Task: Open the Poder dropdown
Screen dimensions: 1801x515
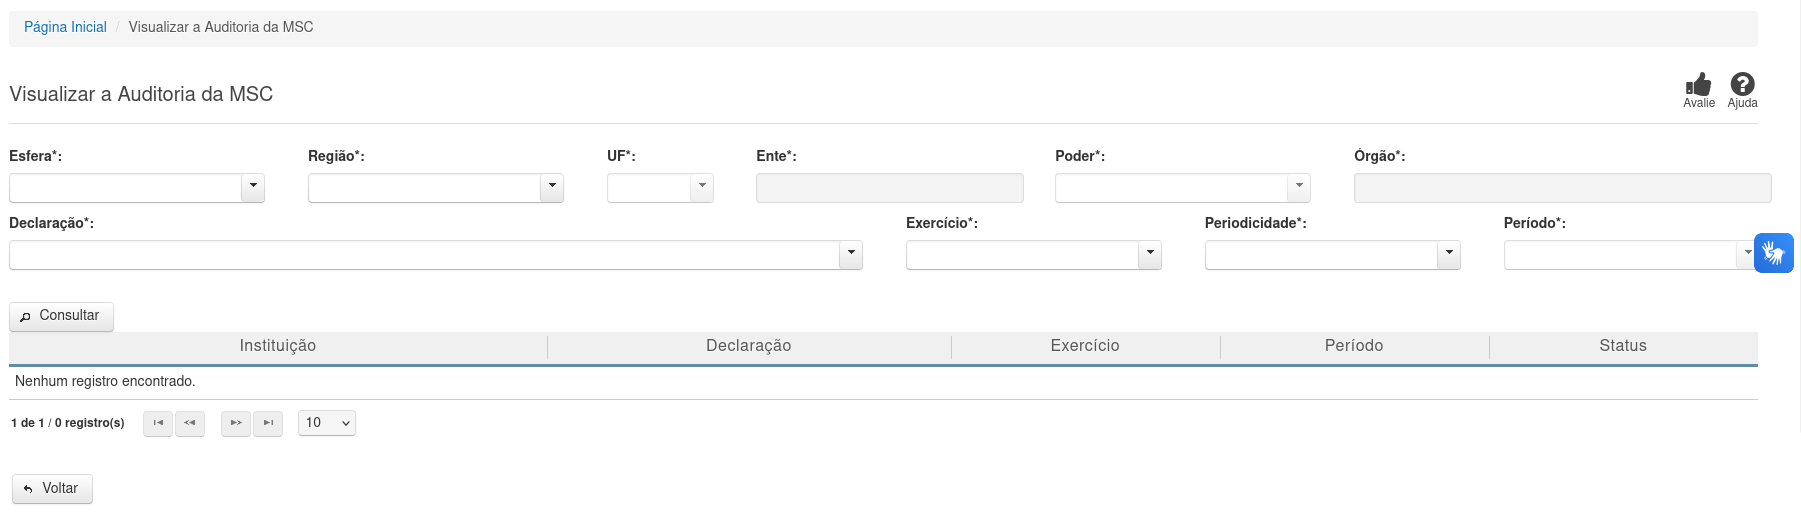Action: [1298, 188]
